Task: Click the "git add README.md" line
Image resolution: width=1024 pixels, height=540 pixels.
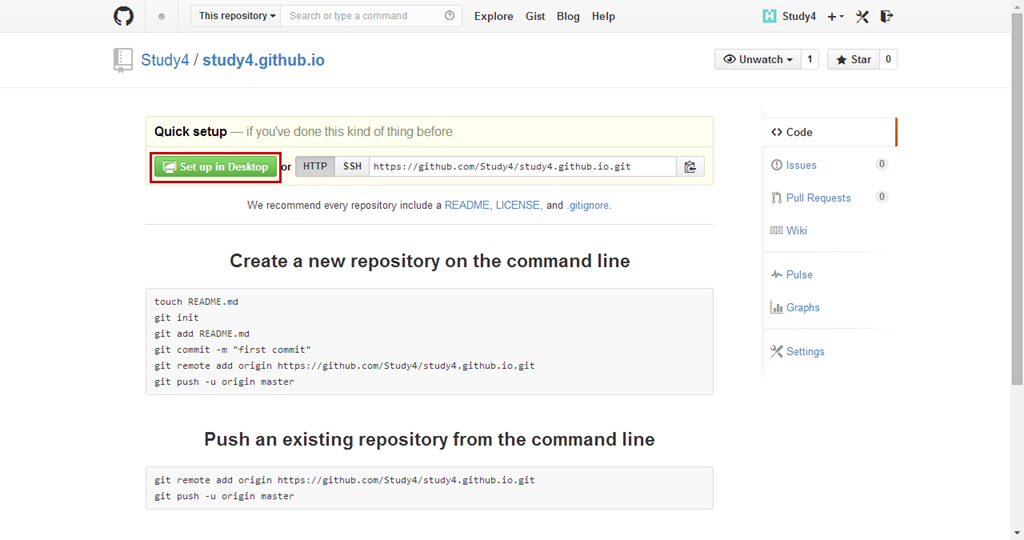Action: (202, 334)
